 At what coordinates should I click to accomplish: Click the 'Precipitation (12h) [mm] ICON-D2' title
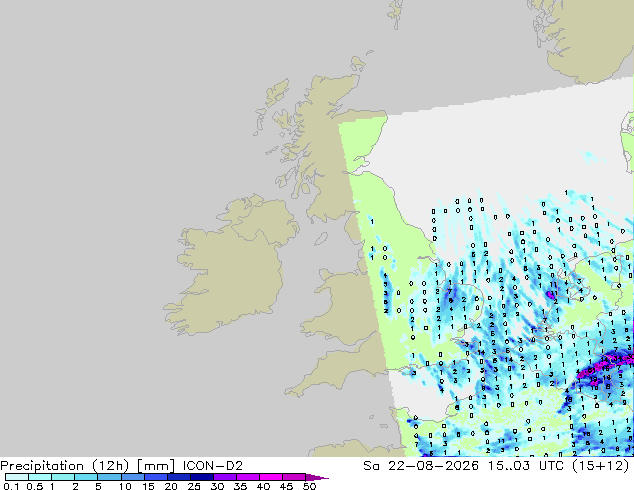[x=121, y=466]
